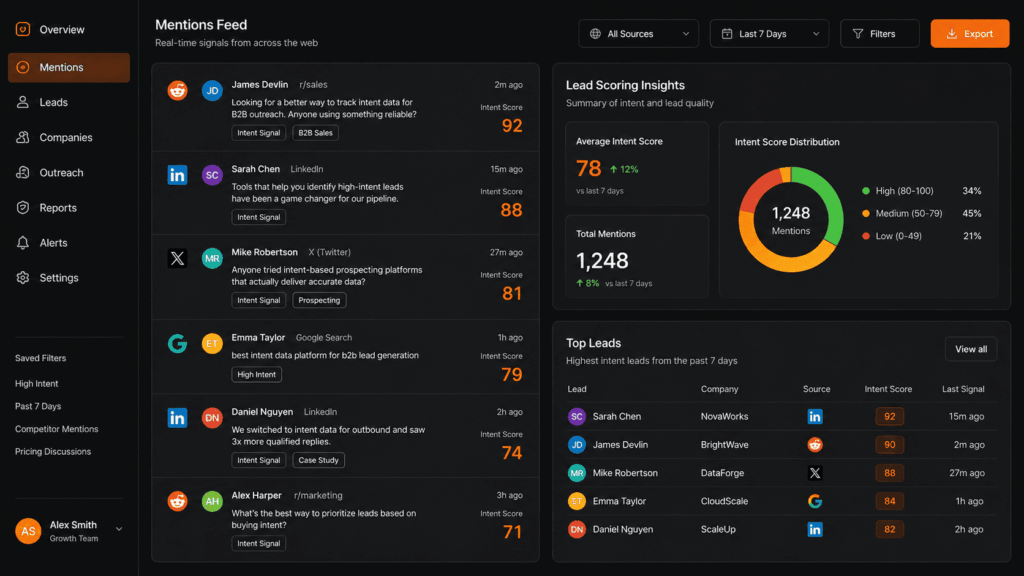Image resolution: width=1024 pixels, height=576 pixels.
Task: Click the X (Twitter) icon on Mike Robertson's post
Action: [x=177, y=257]
